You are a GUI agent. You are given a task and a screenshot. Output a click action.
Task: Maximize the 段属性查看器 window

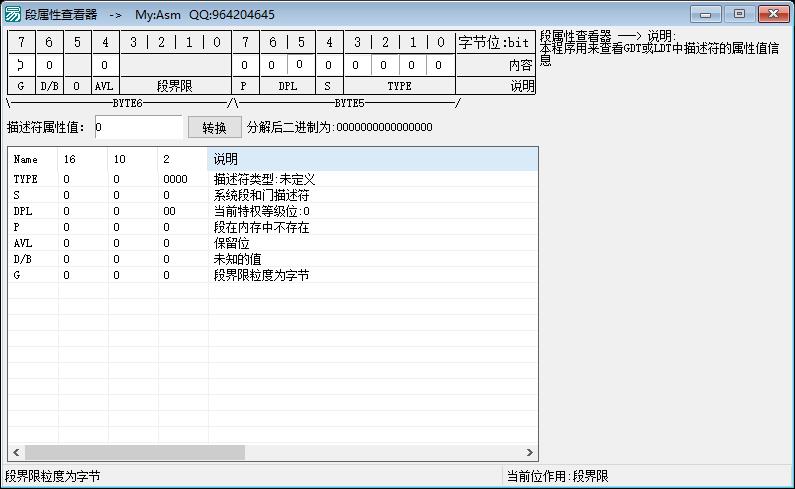pyautogui.click(x=739, y=14)
